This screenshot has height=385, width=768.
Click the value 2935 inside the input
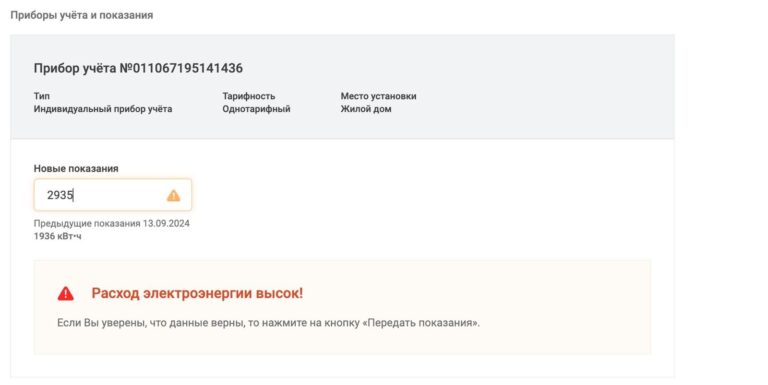point(60,195)
